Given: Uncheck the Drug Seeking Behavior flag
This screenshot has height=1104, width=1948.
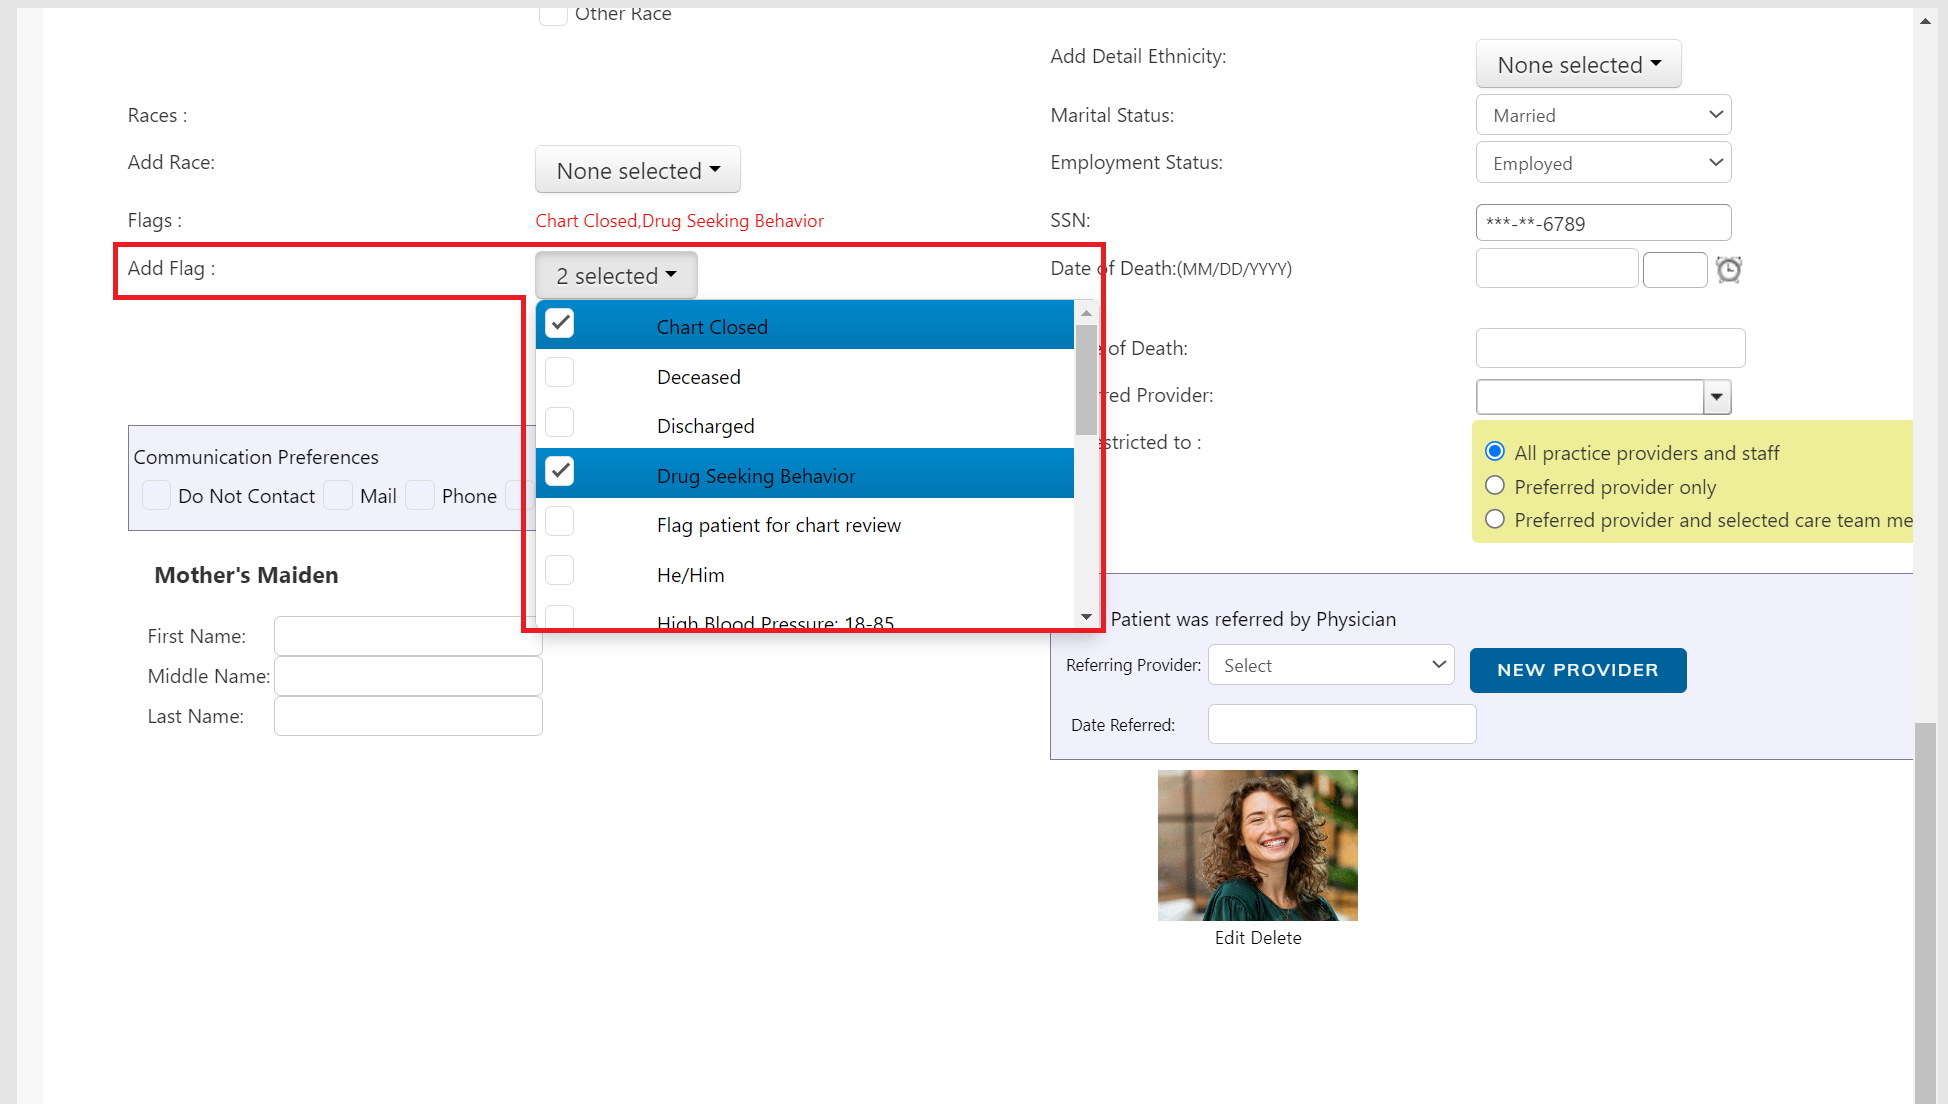Looking at the screenshot, I should coord(559,471).
